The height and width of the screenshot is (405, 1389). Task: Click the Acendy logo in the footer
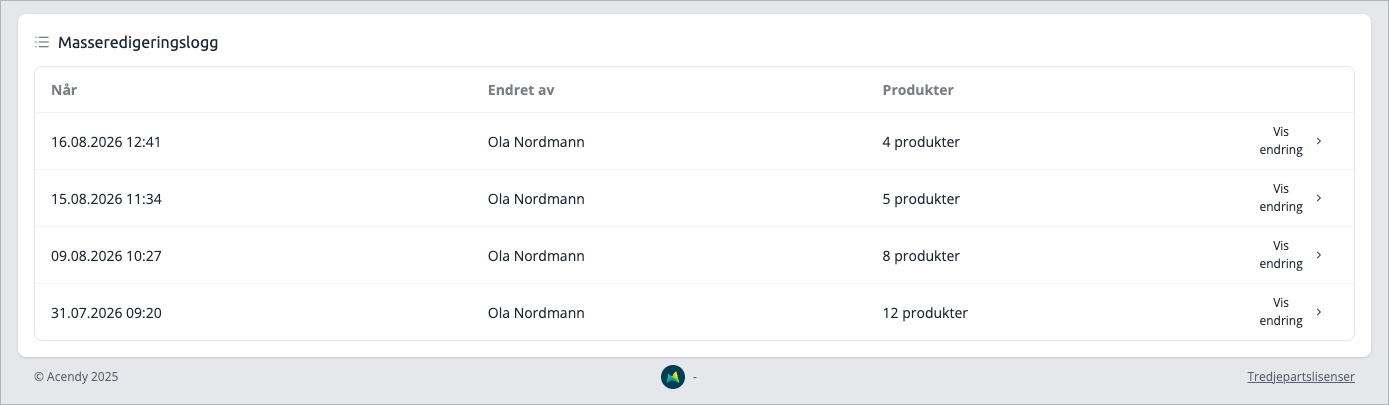(673, 377)
